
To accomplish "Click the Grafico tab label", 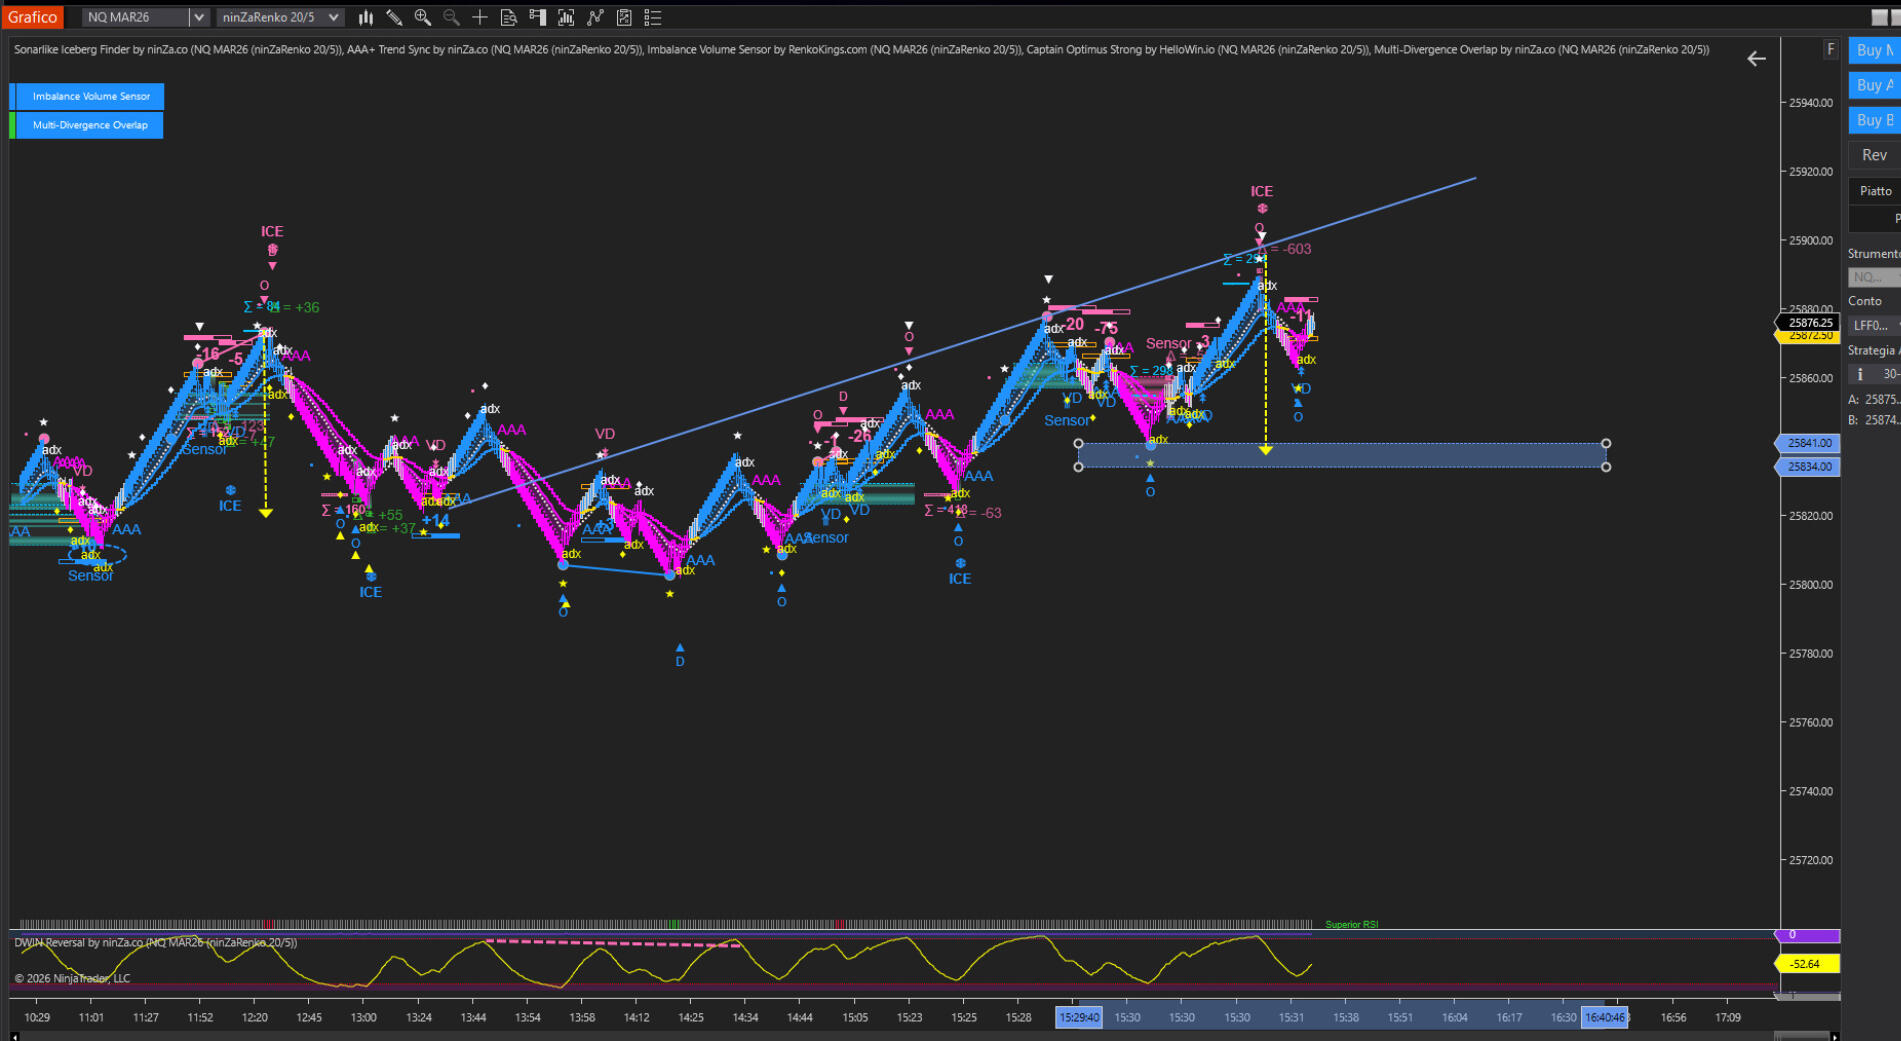I will pos(33,17).
